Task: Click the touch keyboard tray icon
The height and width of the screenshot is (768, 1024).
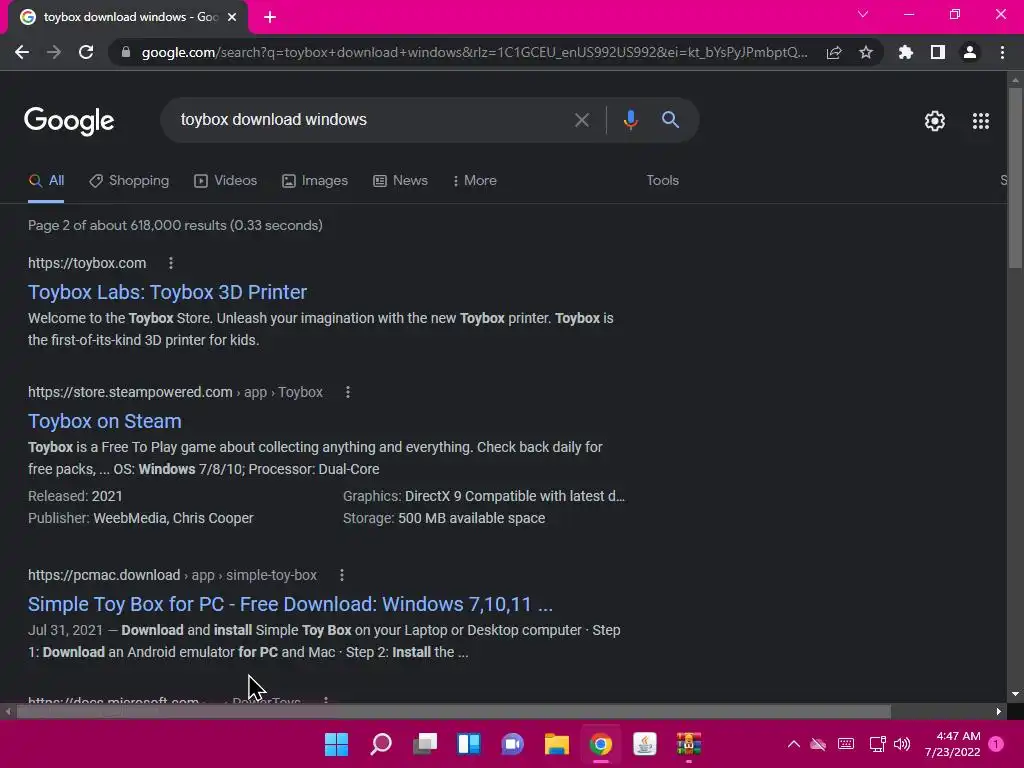Action: click(846, 744)
